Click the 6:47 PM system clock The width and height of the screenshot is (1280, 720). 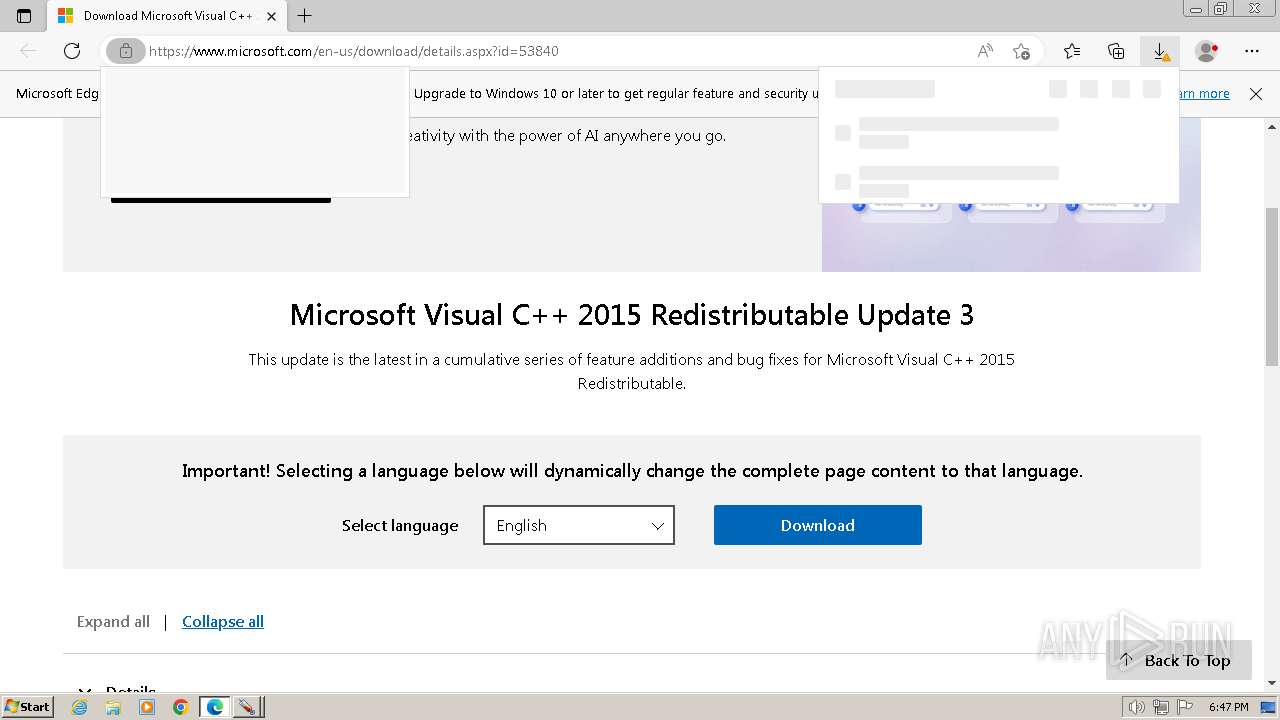1229,707
